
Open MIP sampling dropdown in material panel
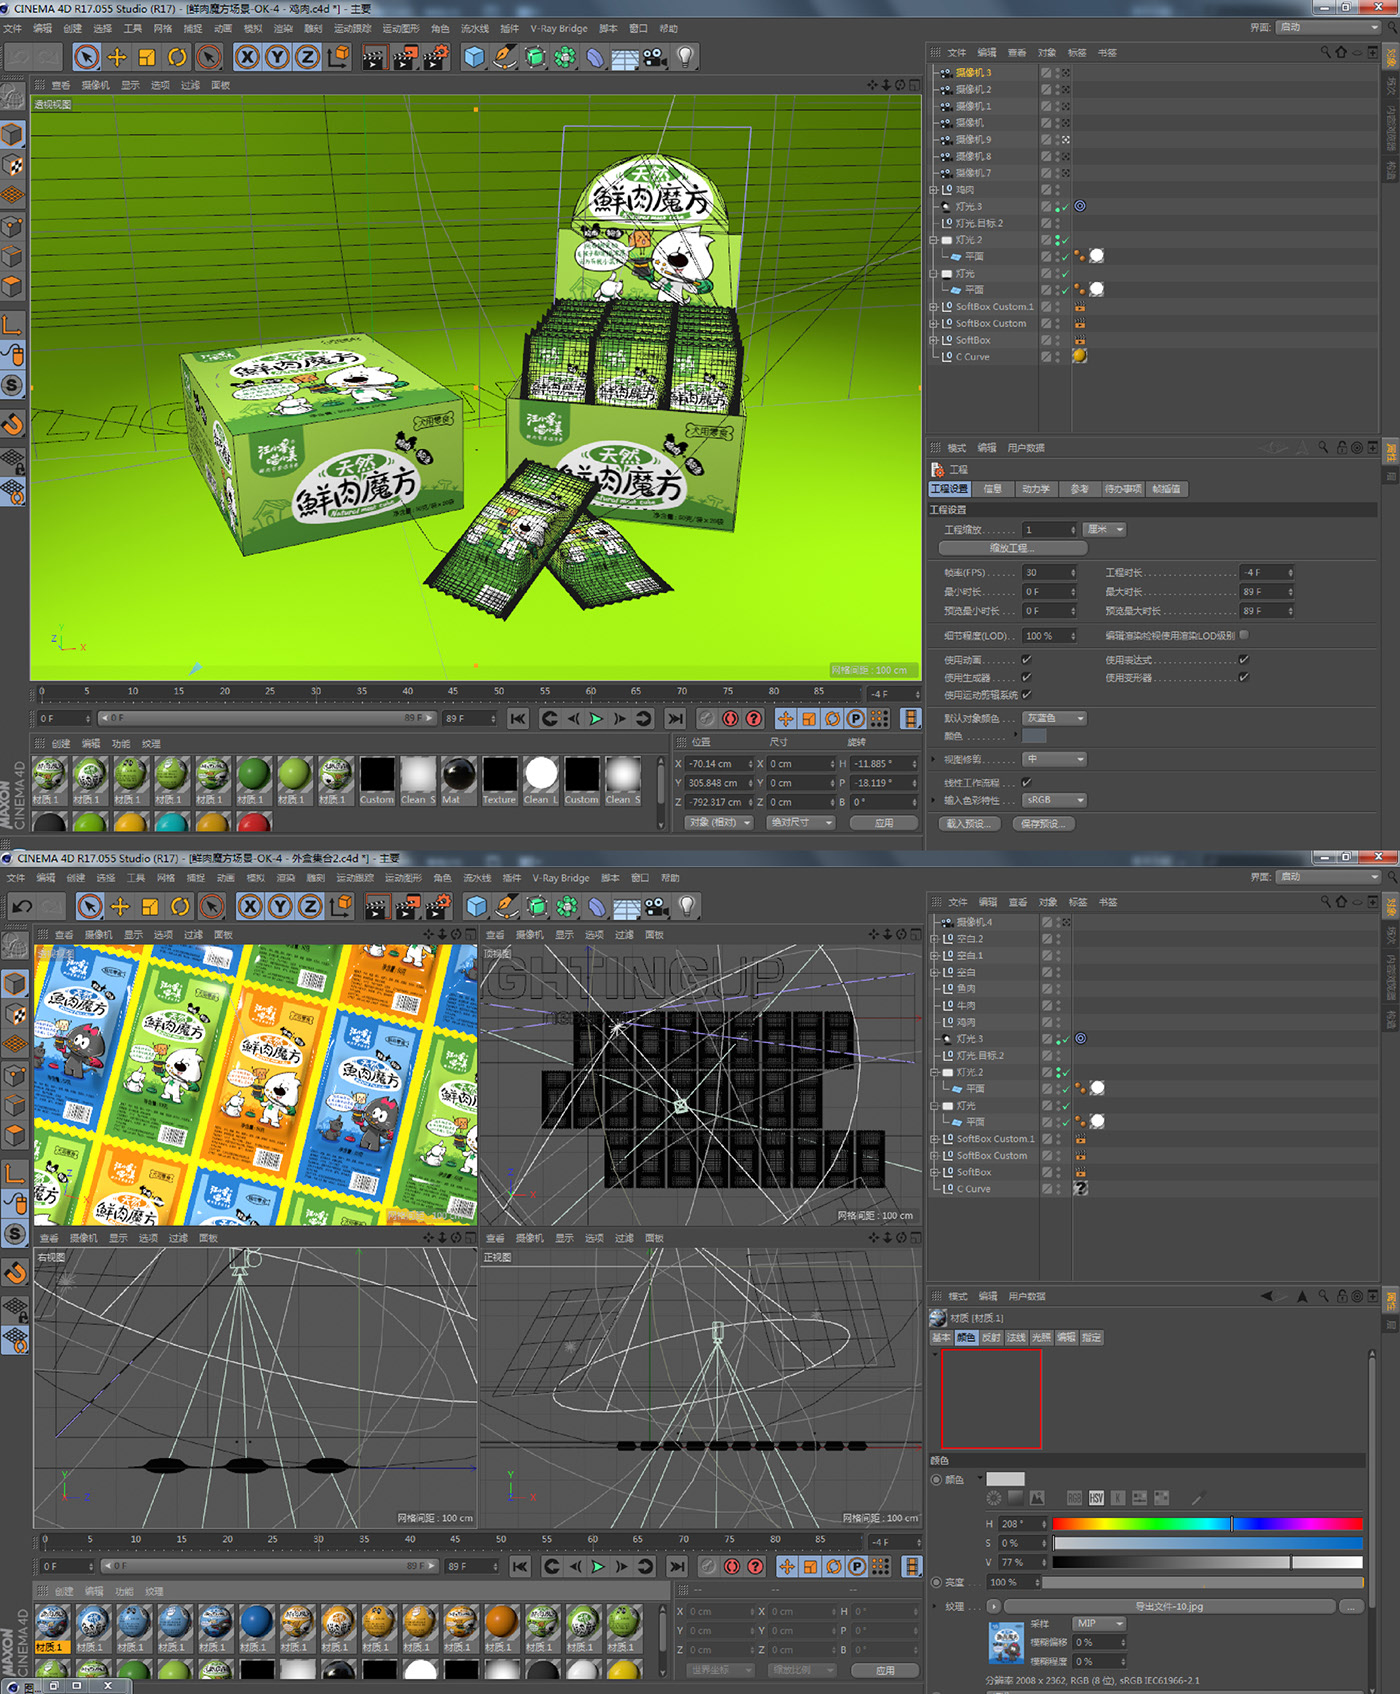[1100, 1623]
